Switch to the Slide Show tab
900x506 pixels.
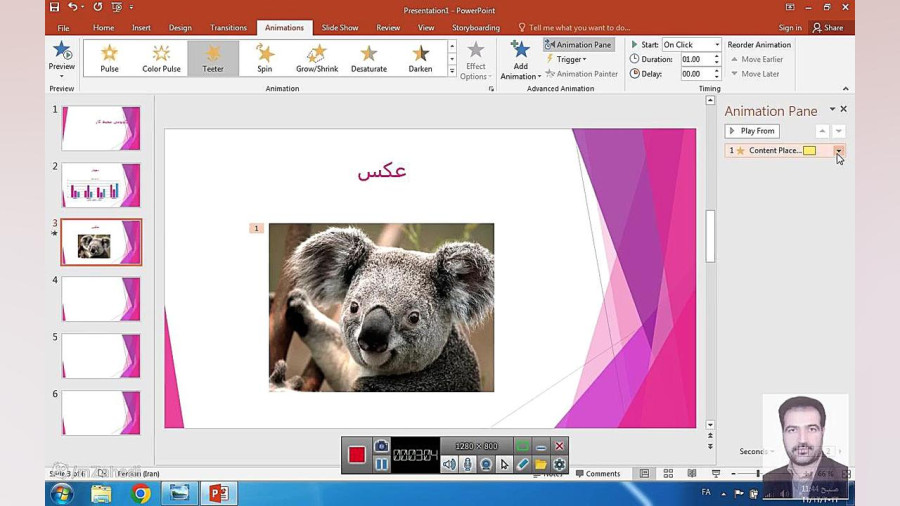(x=340, y=28)
